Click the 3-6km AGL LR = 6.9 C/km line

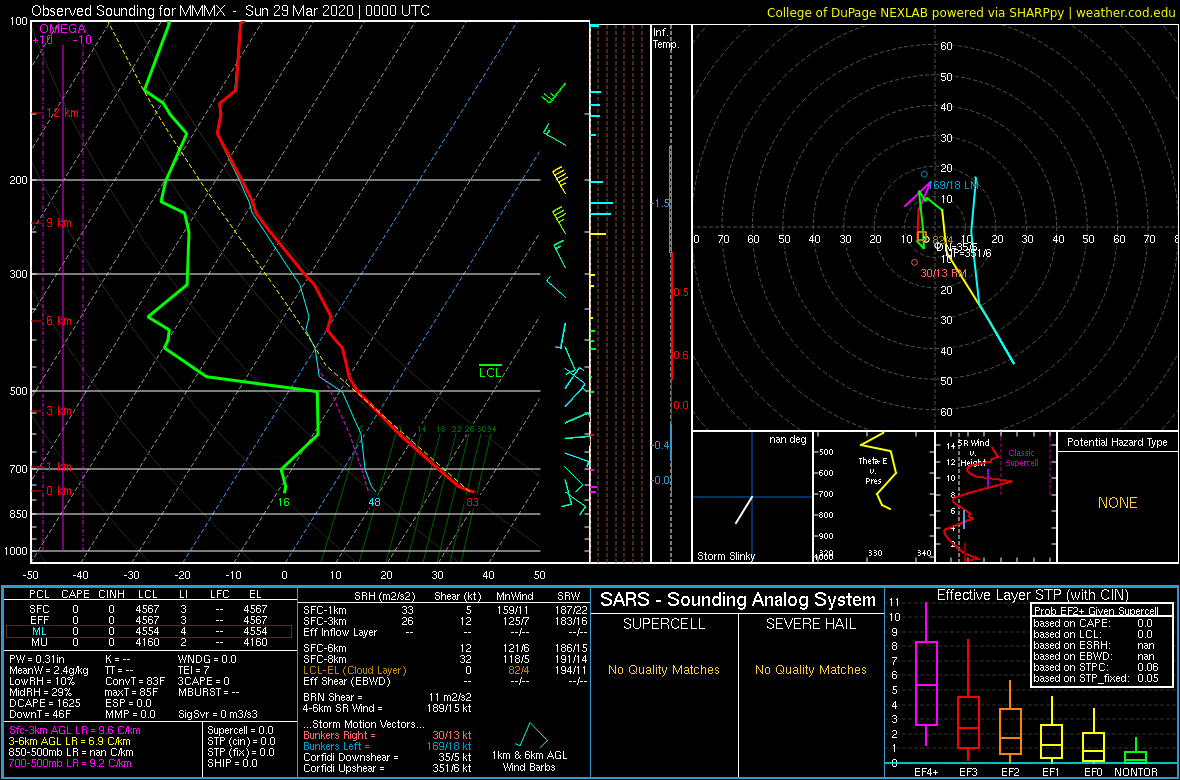[71, 741]
